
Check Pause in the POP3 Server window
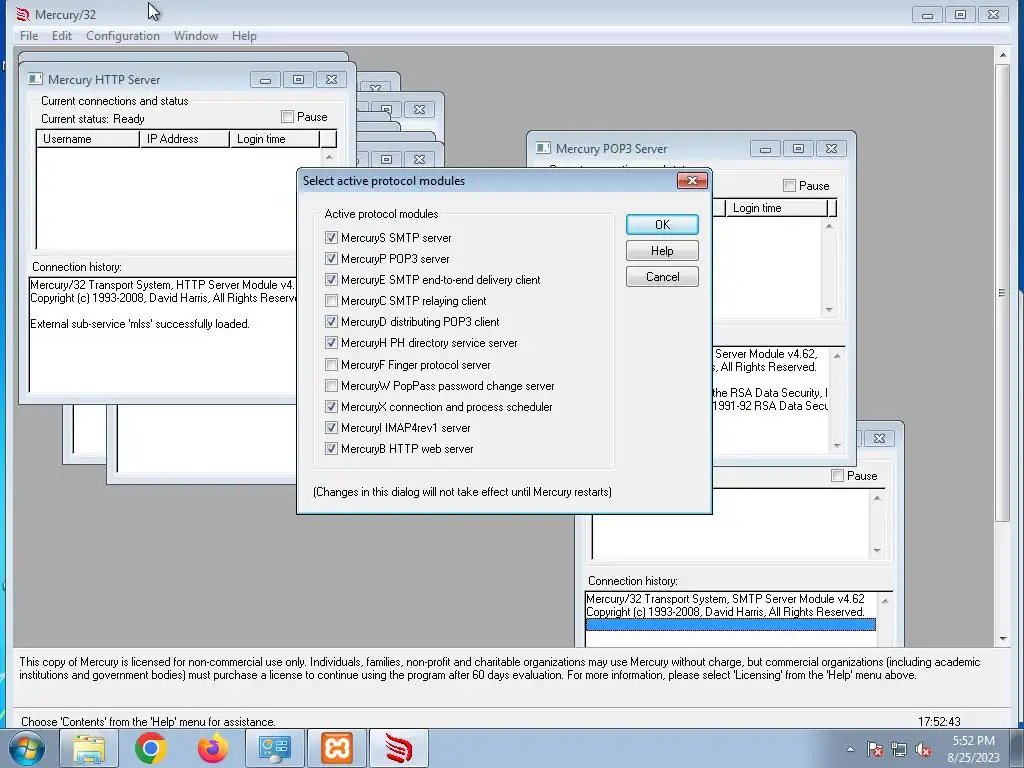pyautogui.click(x=789, y=185)
